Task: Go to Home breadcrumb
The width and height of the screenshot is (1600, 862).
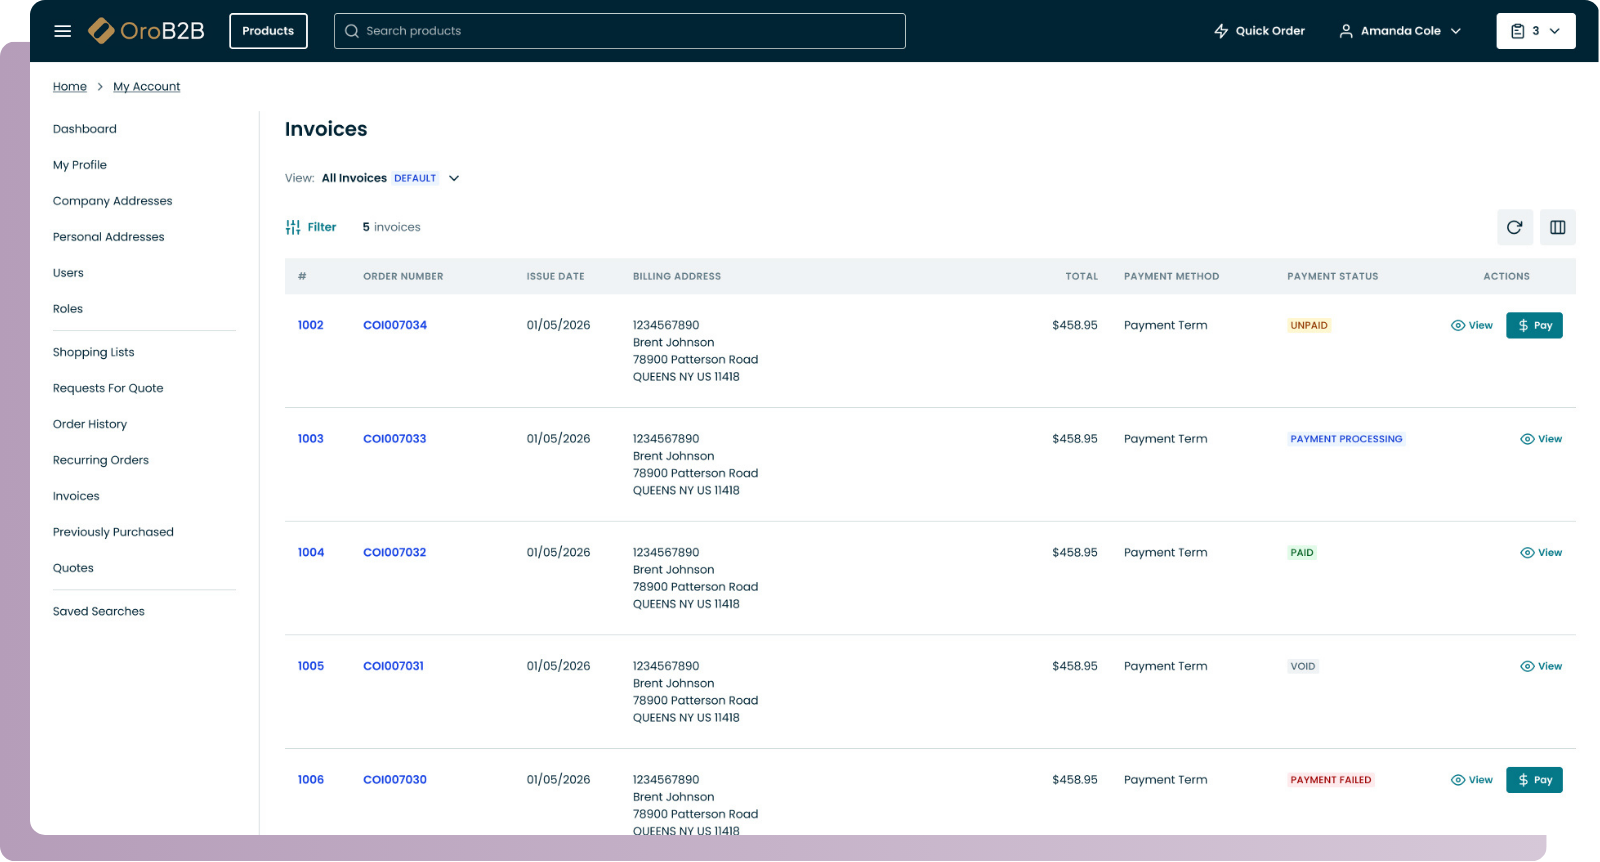Action: pos(70,87)
